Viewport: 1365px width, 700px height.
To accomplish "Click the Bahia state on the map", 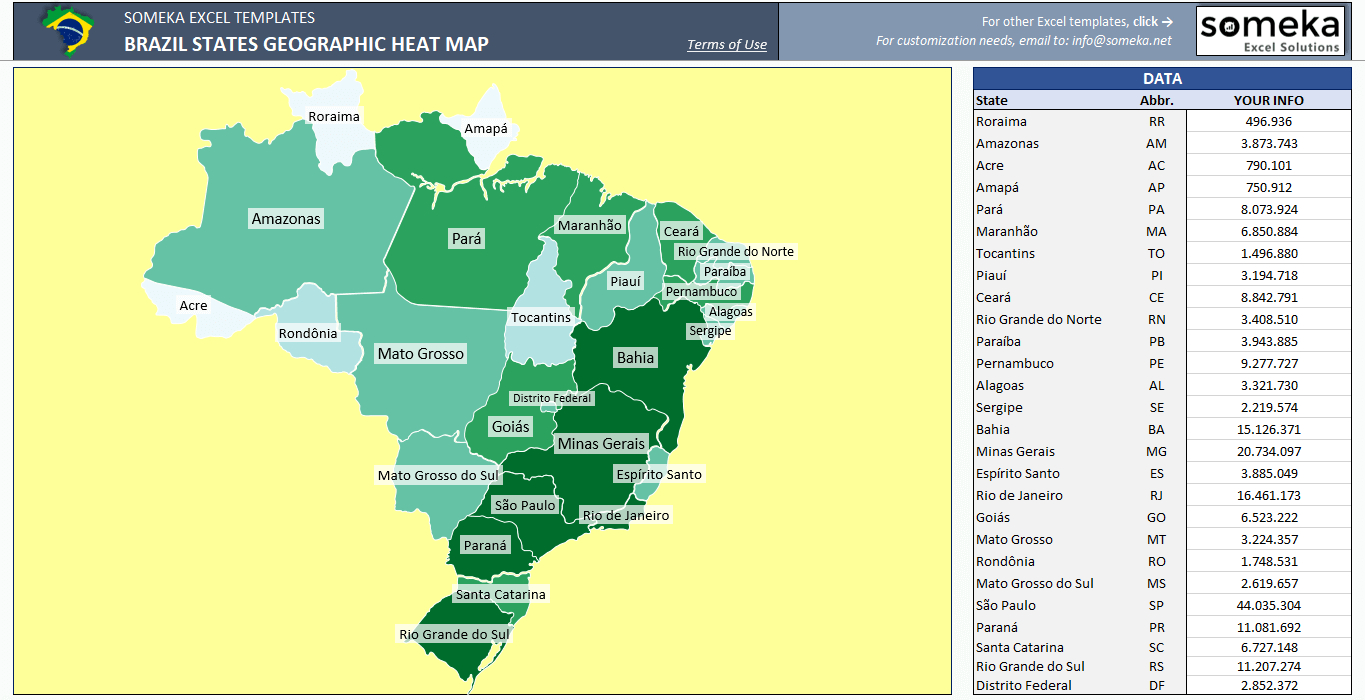I will [635, 358].
